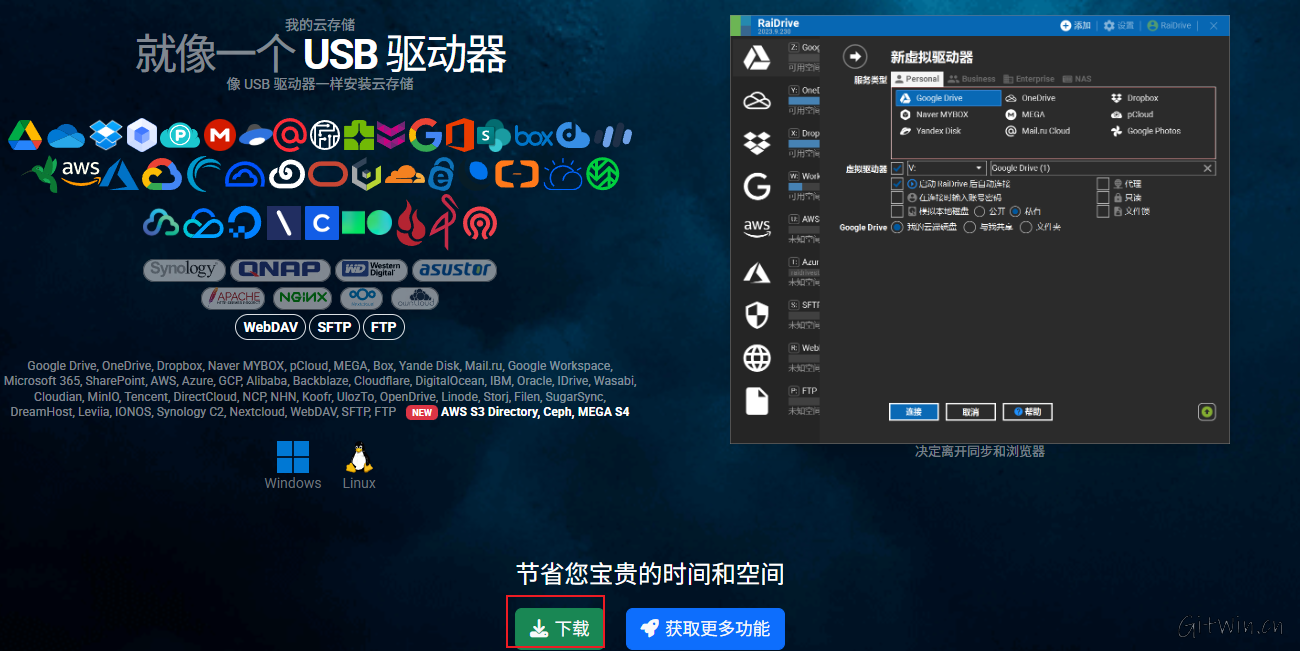Viewport: 1300px width, 651px height.
Task: Select 我的云端硬盘 radio button
Action: coord(896,227)
